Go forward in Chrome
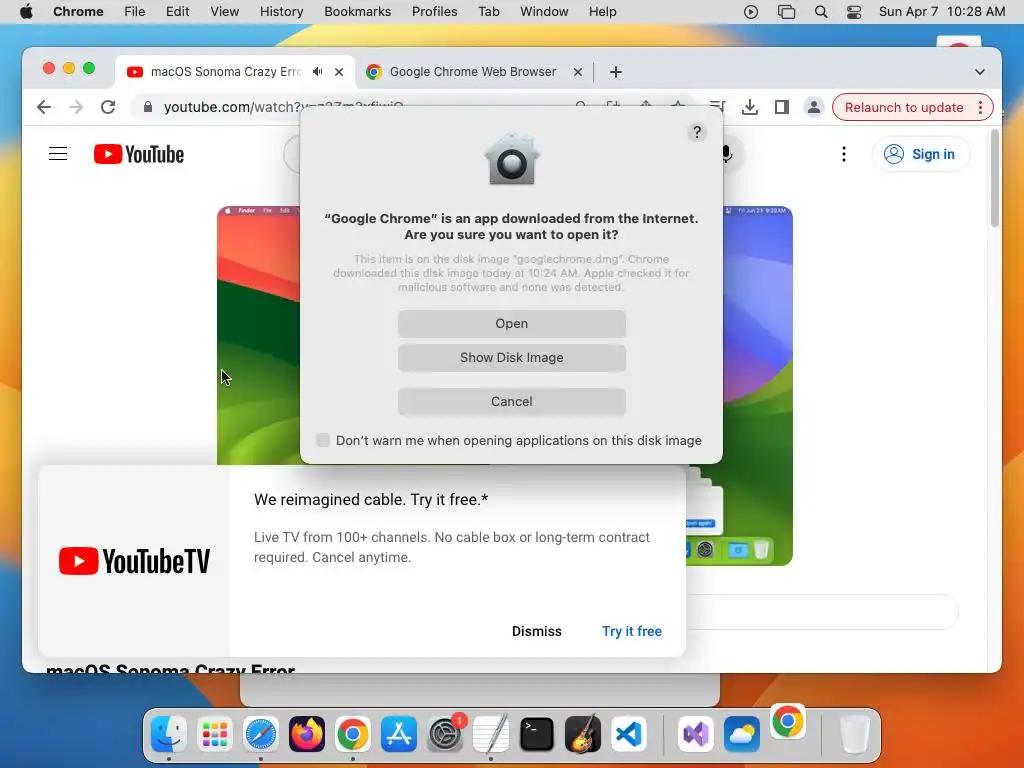The width and height of the screenshot is (1024, 768). tap(76, 107)
